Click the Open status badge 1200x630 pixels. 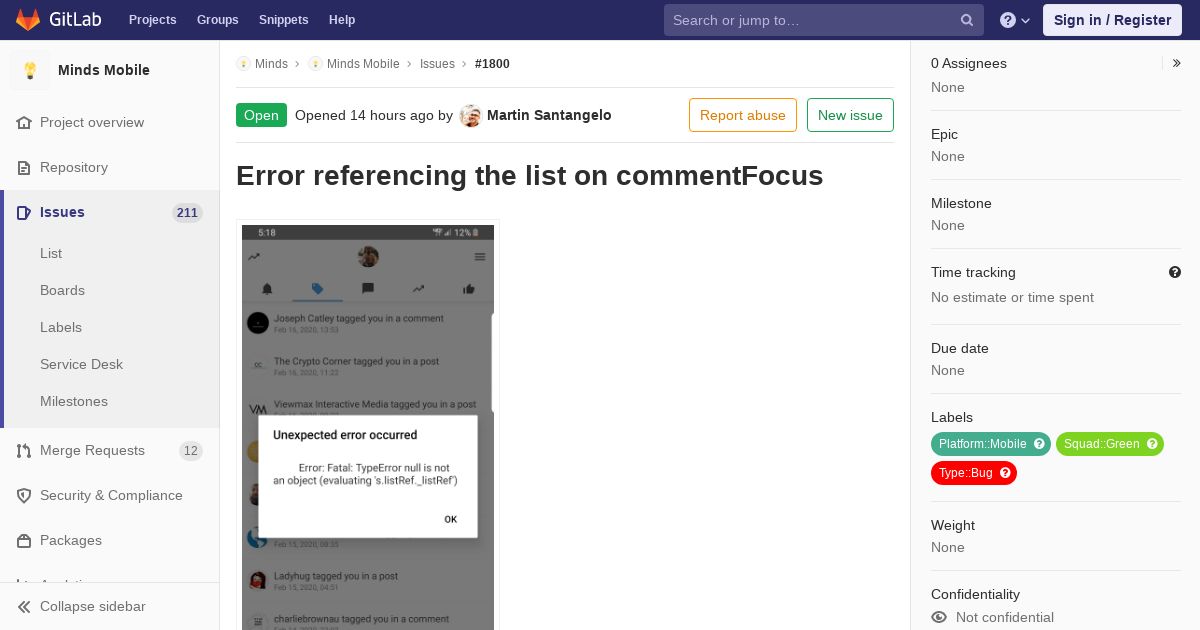pos(261,115)
